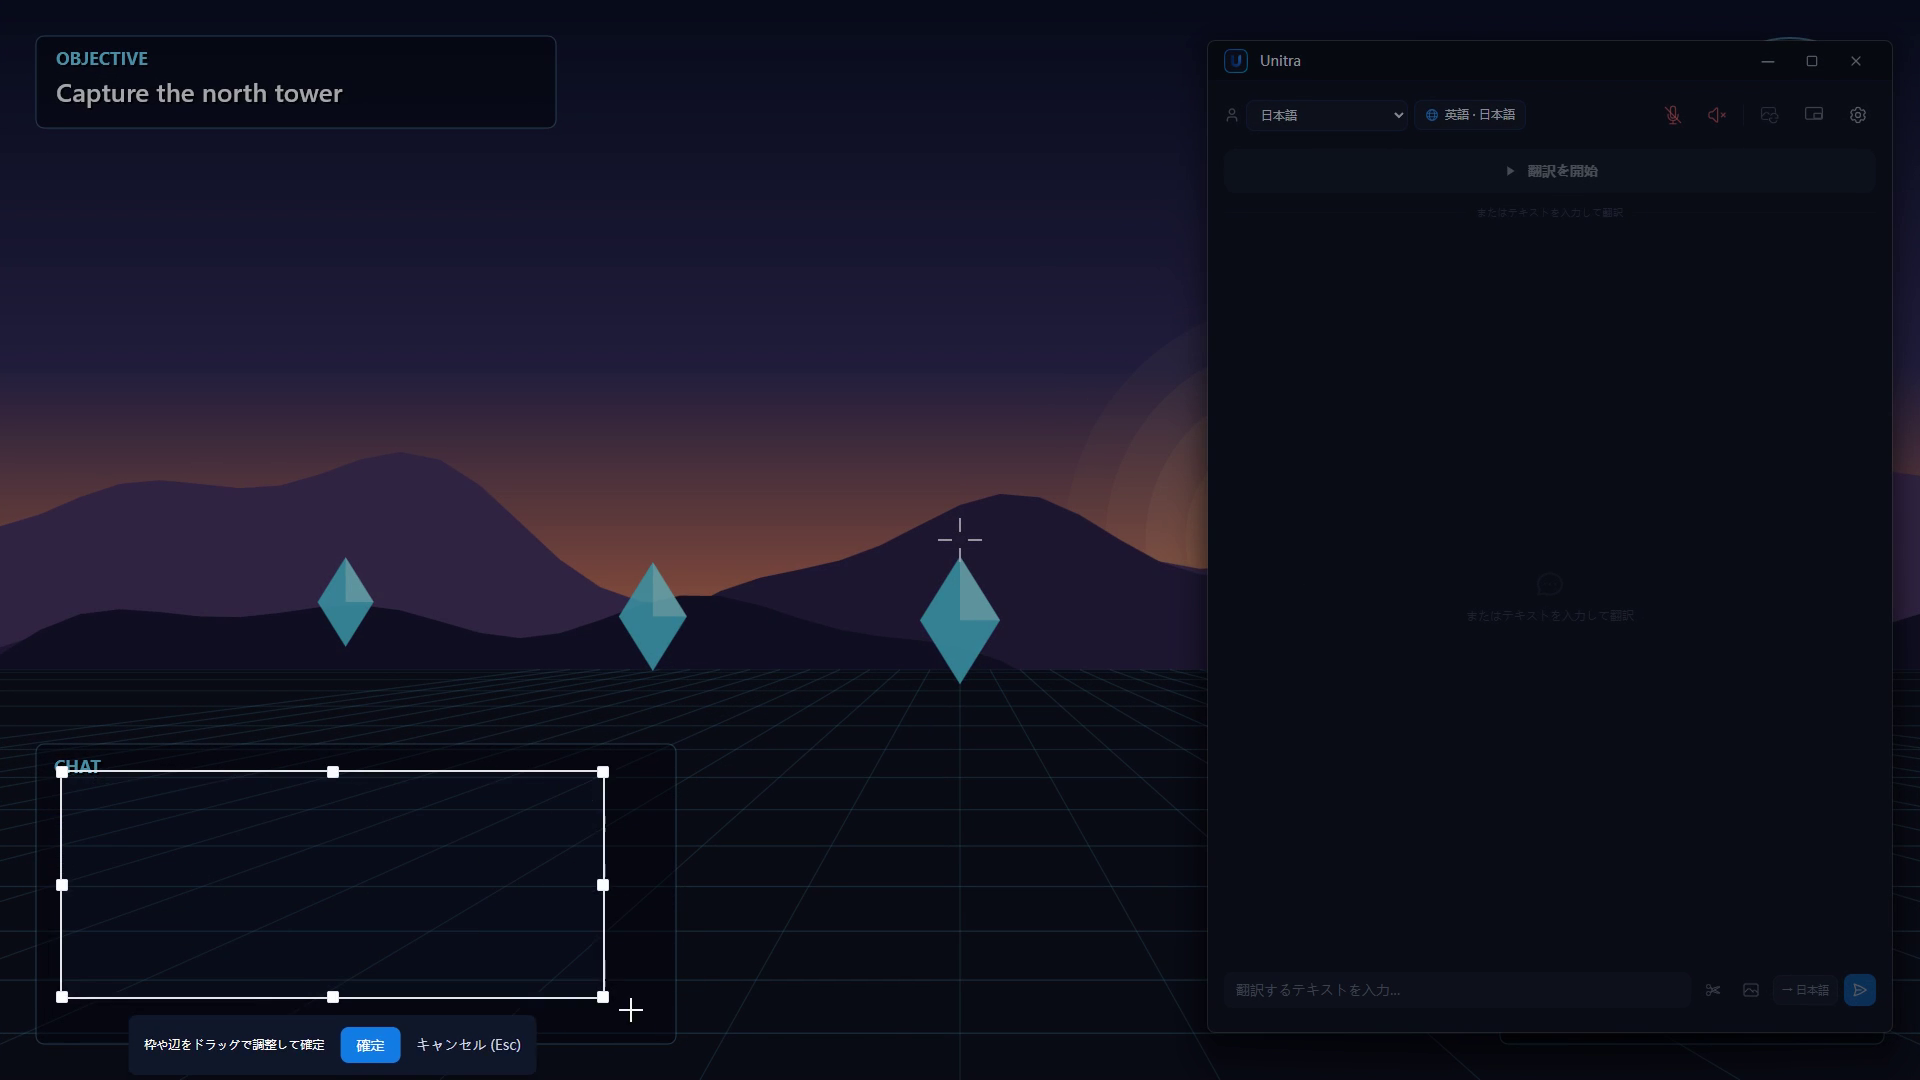Click the picture-in-picture overlay icon
This screenshot has height=1080, width=1920.
[1814, 114]
